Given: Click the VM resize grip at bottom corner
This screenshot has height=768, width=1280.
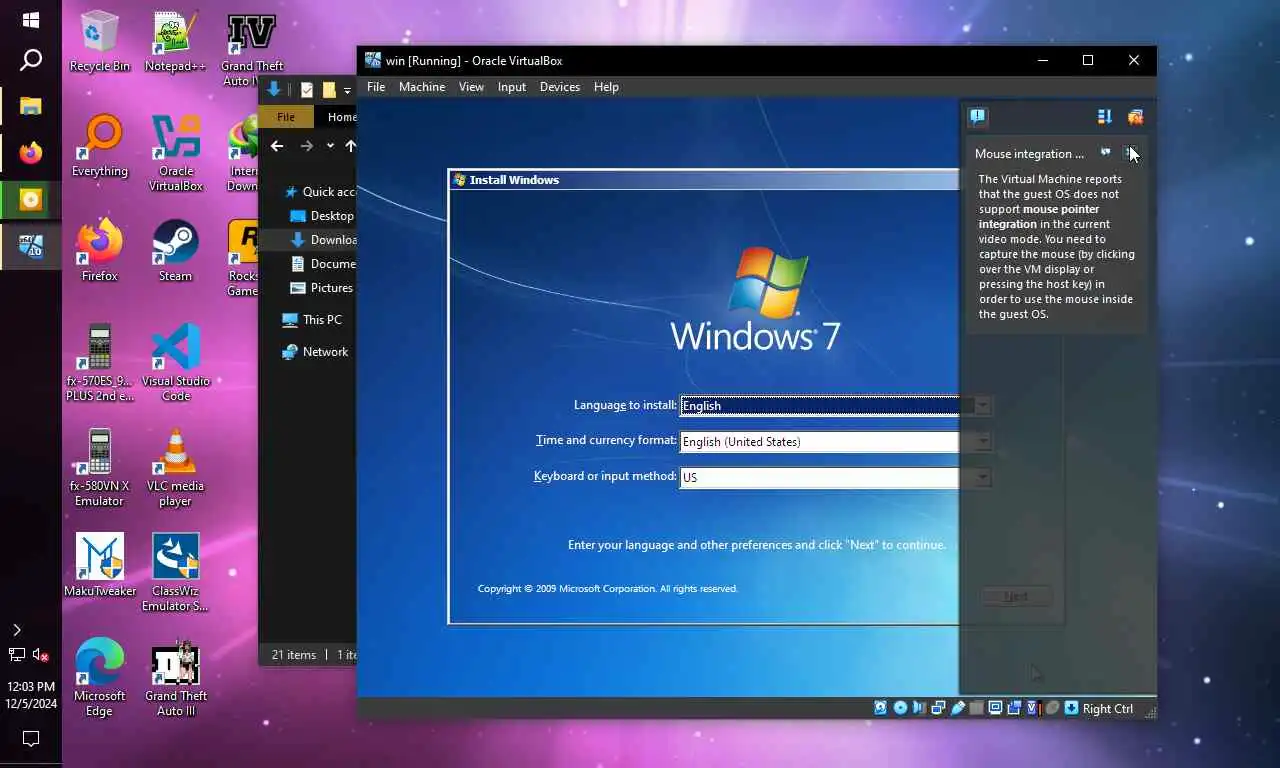Looking at the screenshot, I should click(x=1149, y=711).
